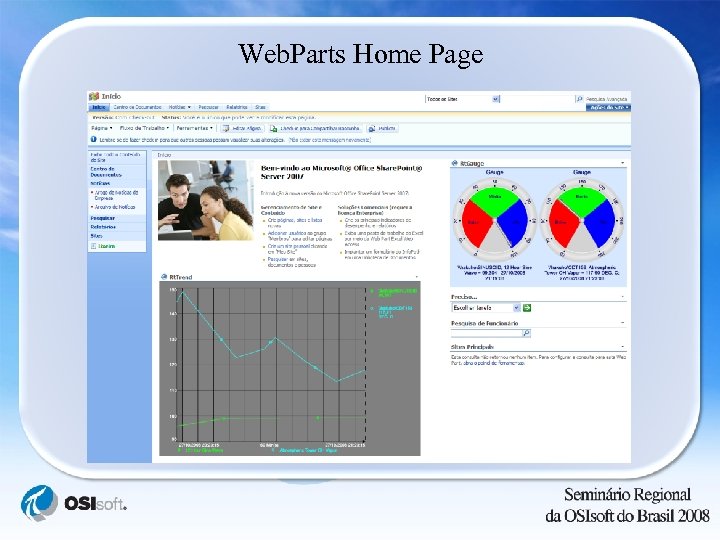Click the green trace legend entry in RtTrend
Viewport: 720px width, 540px height.
395,293
